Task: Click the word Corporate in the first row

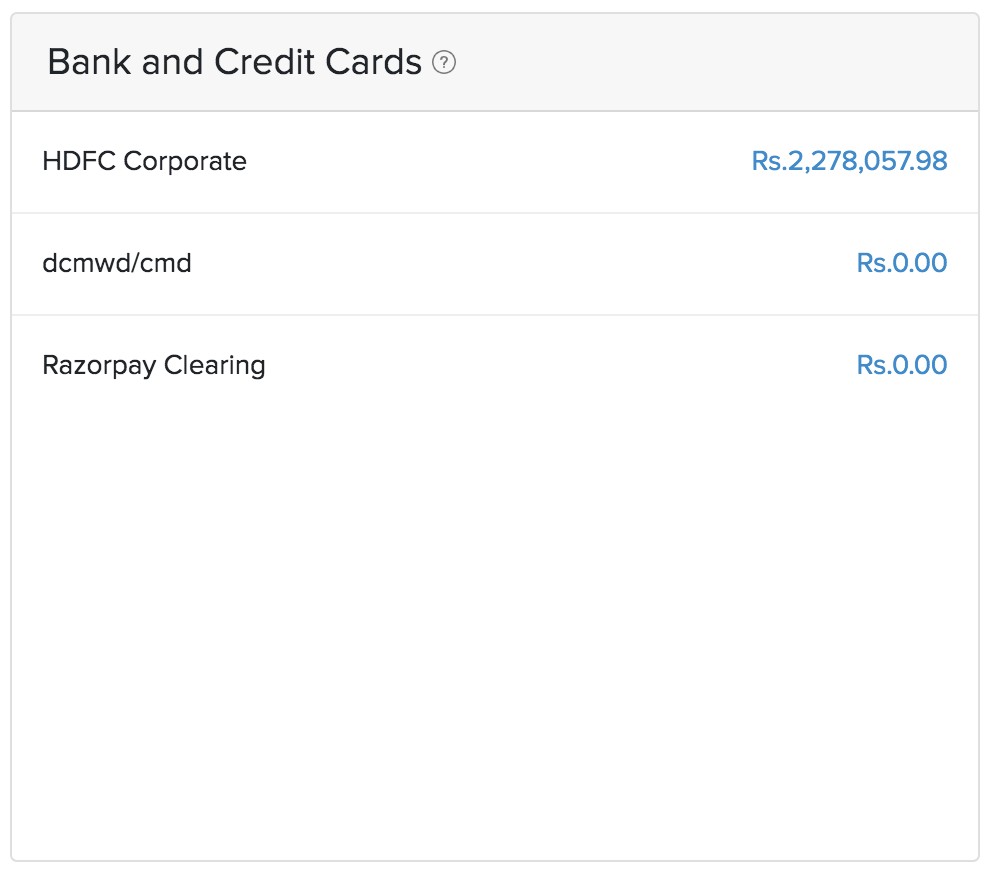Action: 185,161
